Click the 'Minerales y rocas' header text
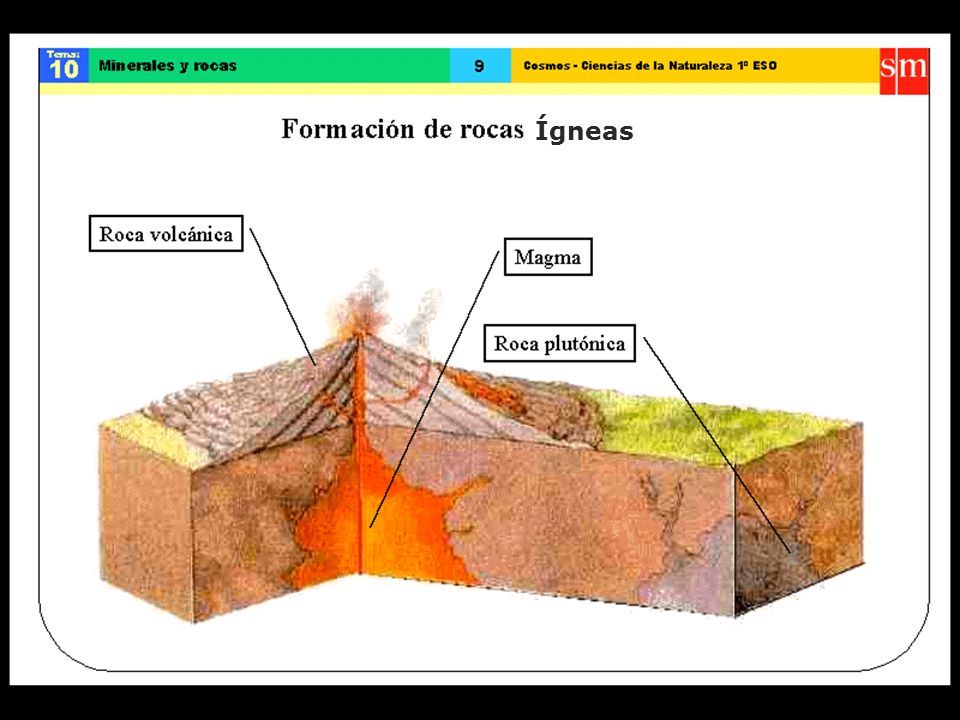The height and width of the screenshot is (720, 960). point(167,66)
